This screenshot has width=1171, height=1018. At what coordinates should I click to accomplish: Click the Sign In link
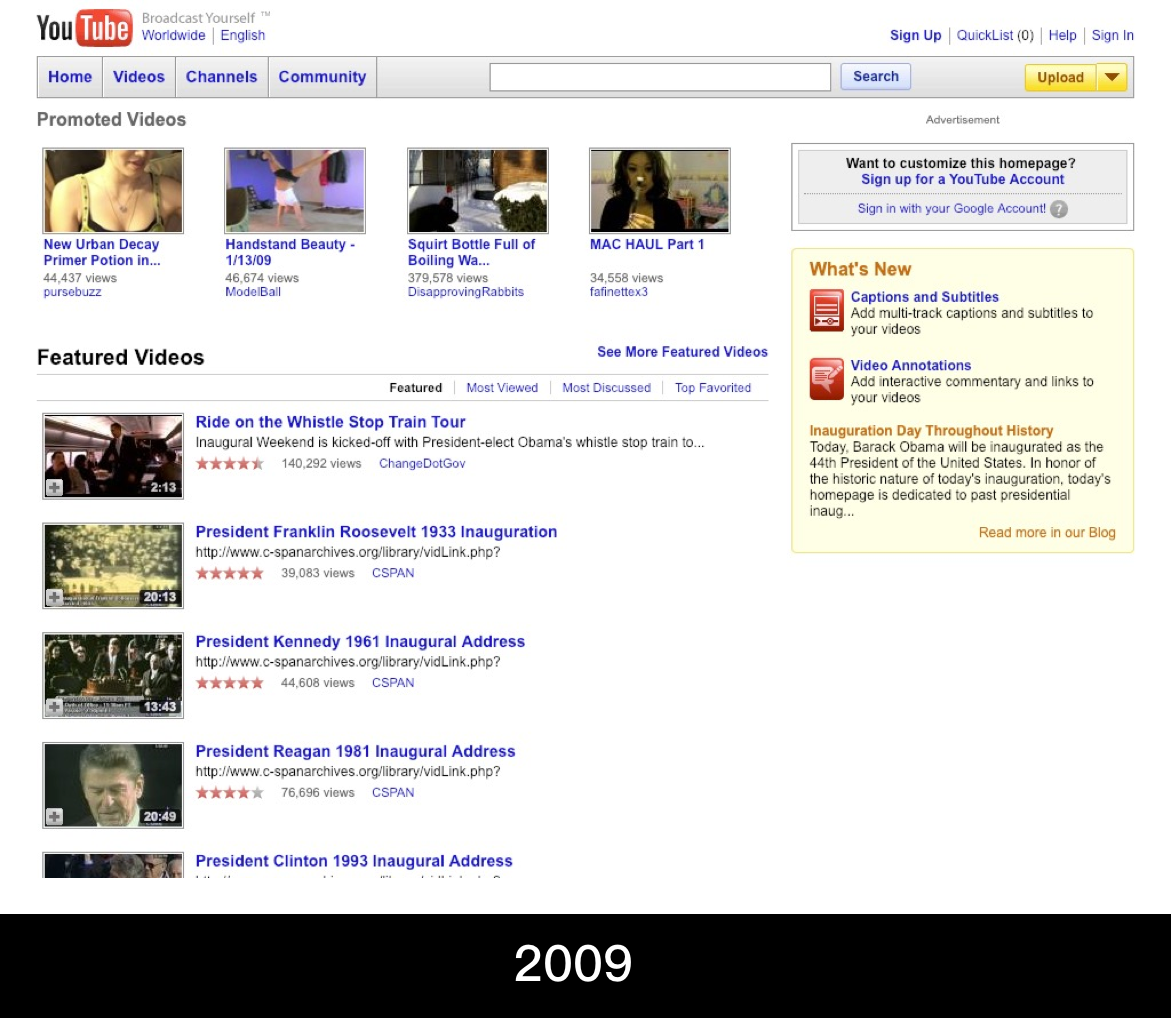click(x=1112, y=35)
